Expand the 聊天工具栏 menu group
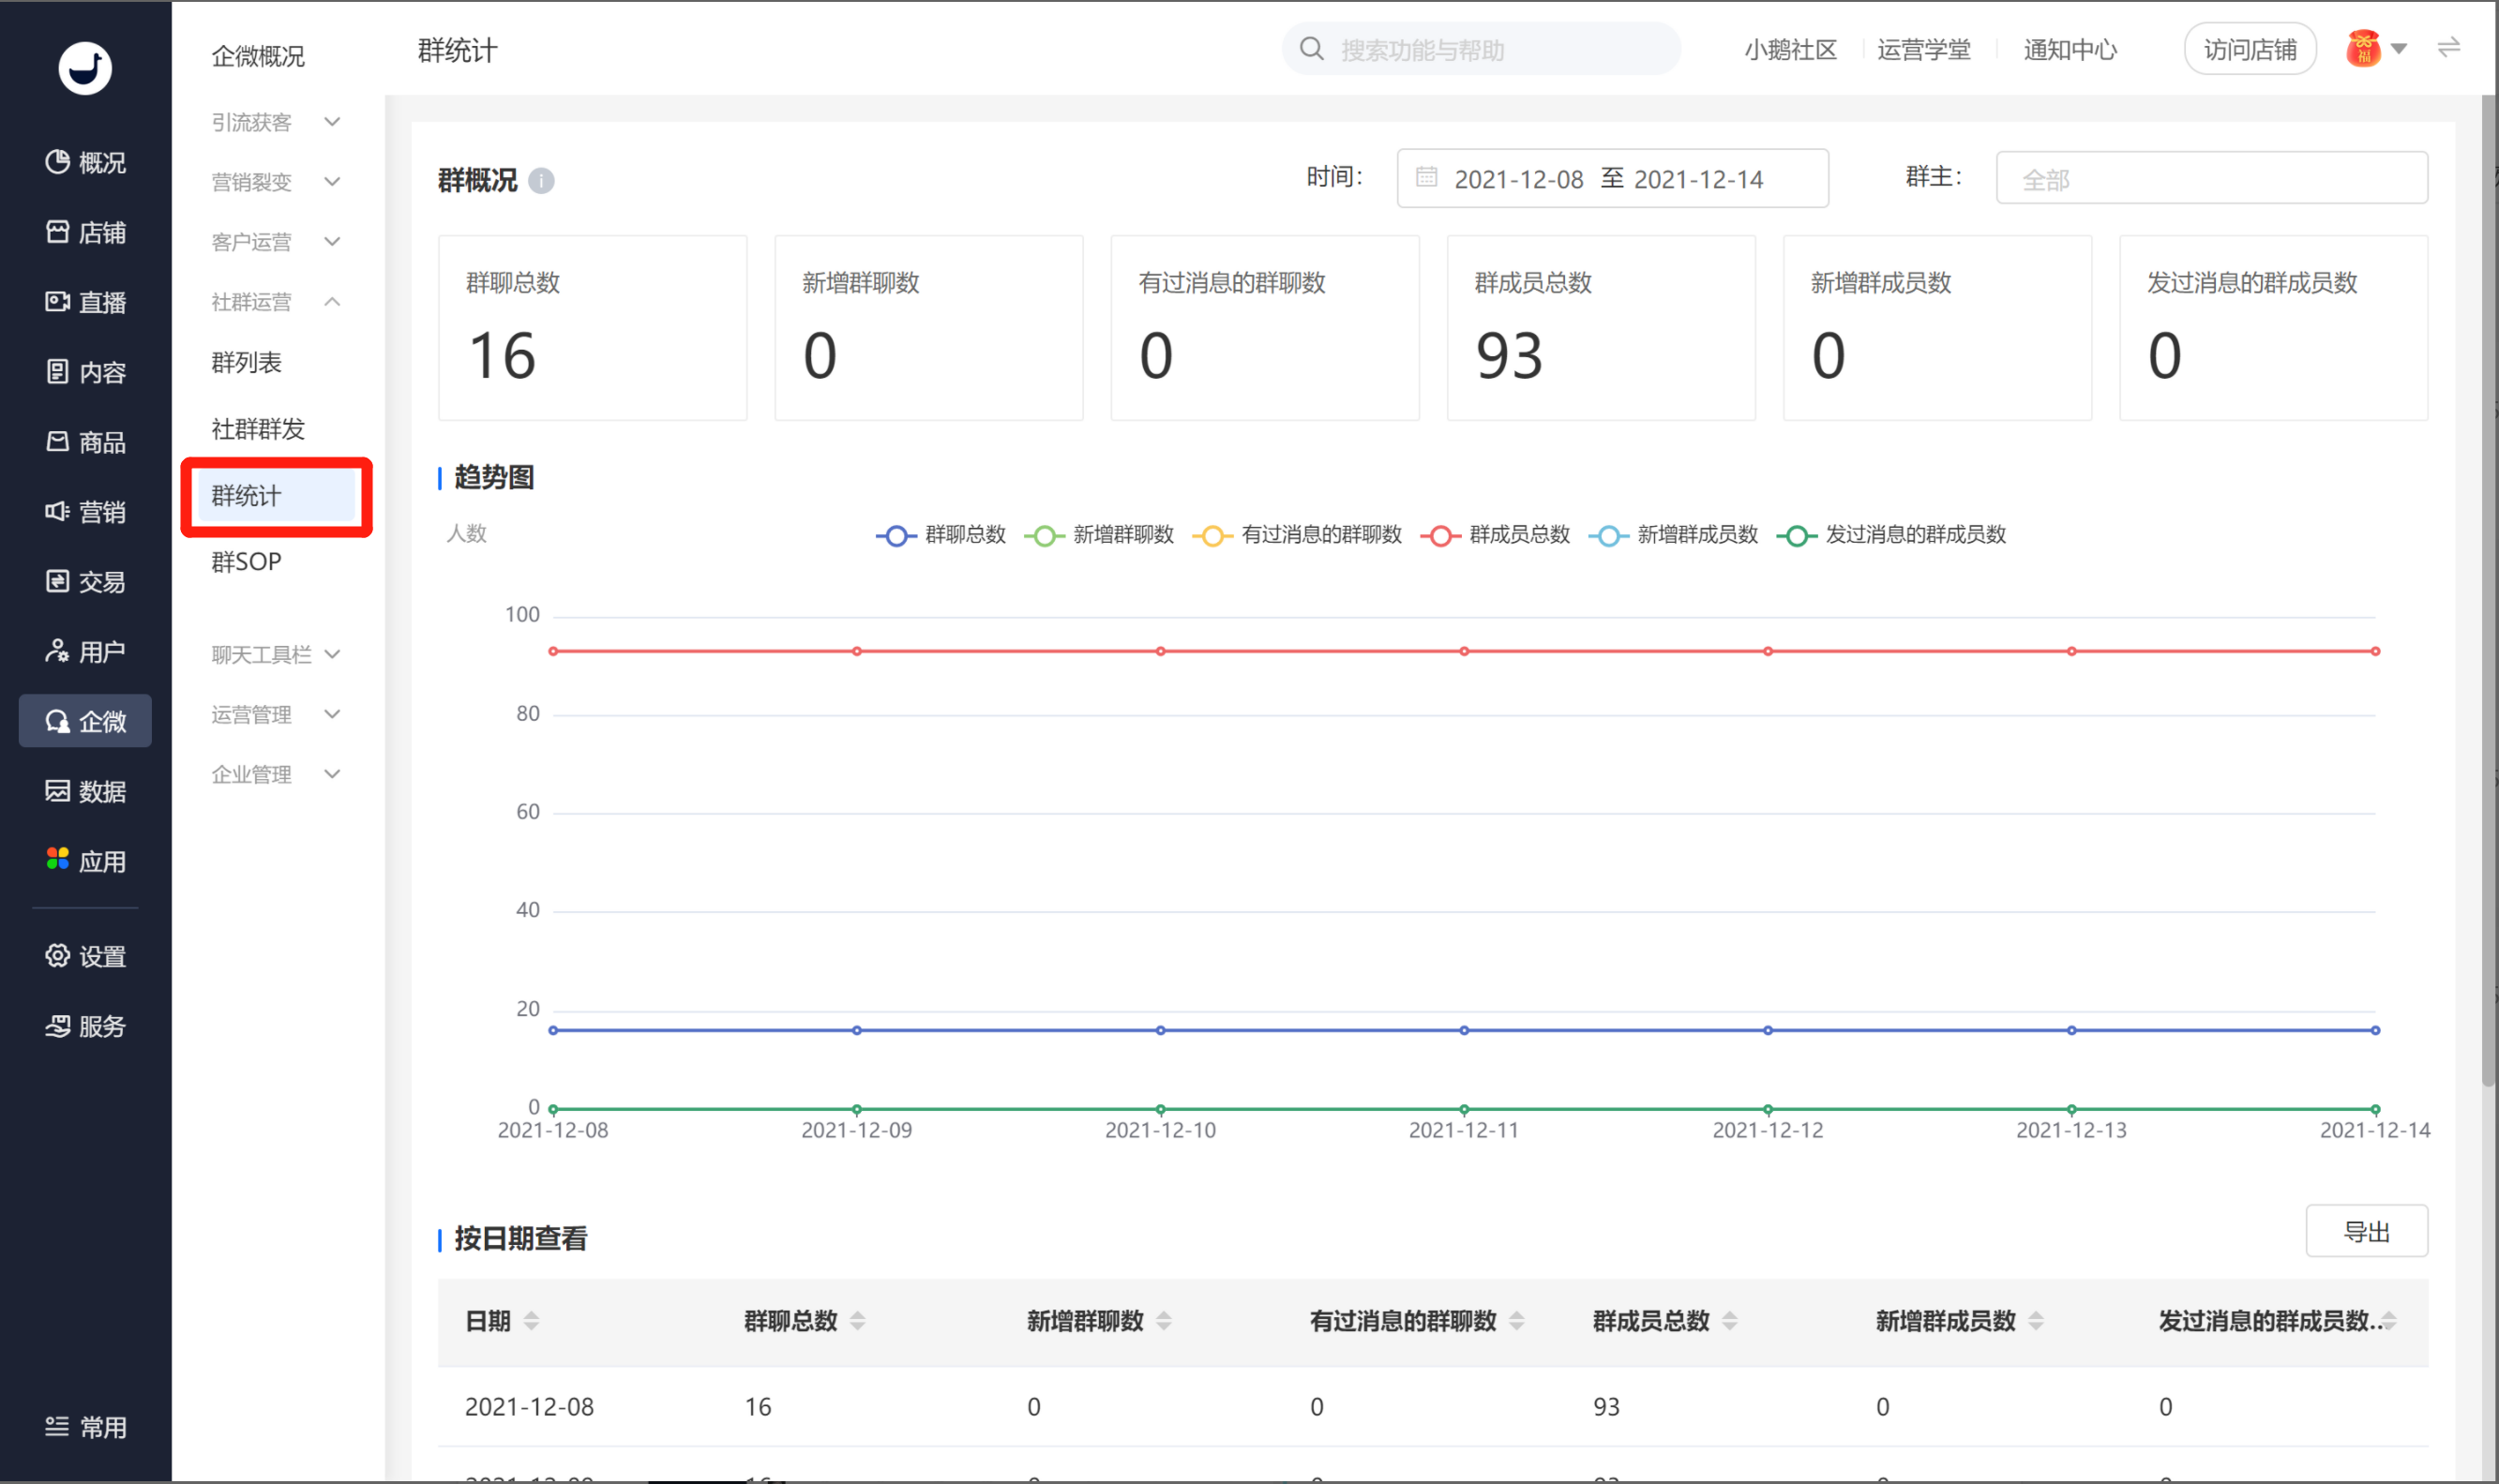2499x1484 pixels. pyautogui.click(x=277, y=654)
